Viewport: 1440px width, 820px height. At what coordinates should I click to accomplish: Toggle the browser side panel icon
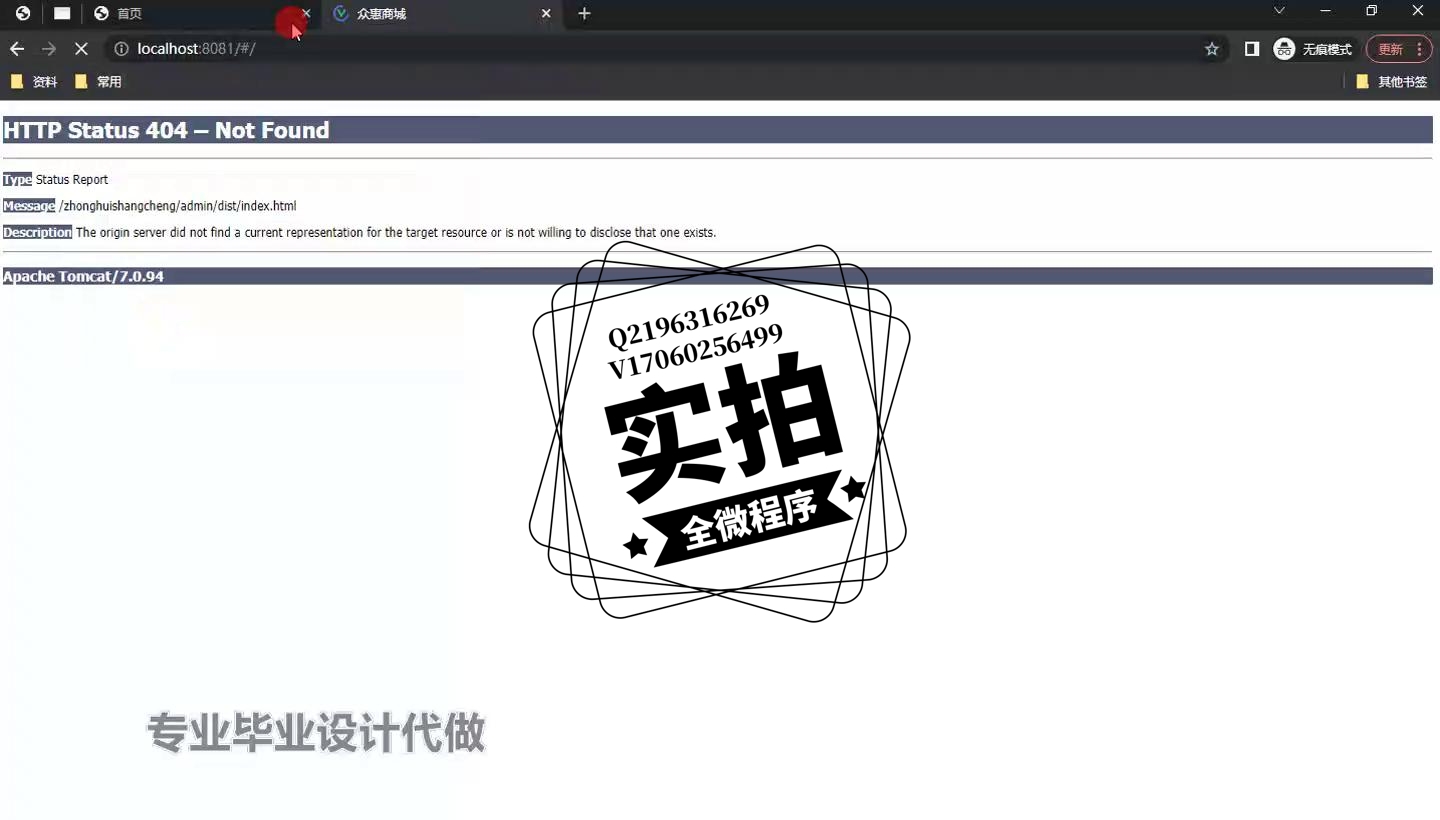click(x=1251, y=49)
